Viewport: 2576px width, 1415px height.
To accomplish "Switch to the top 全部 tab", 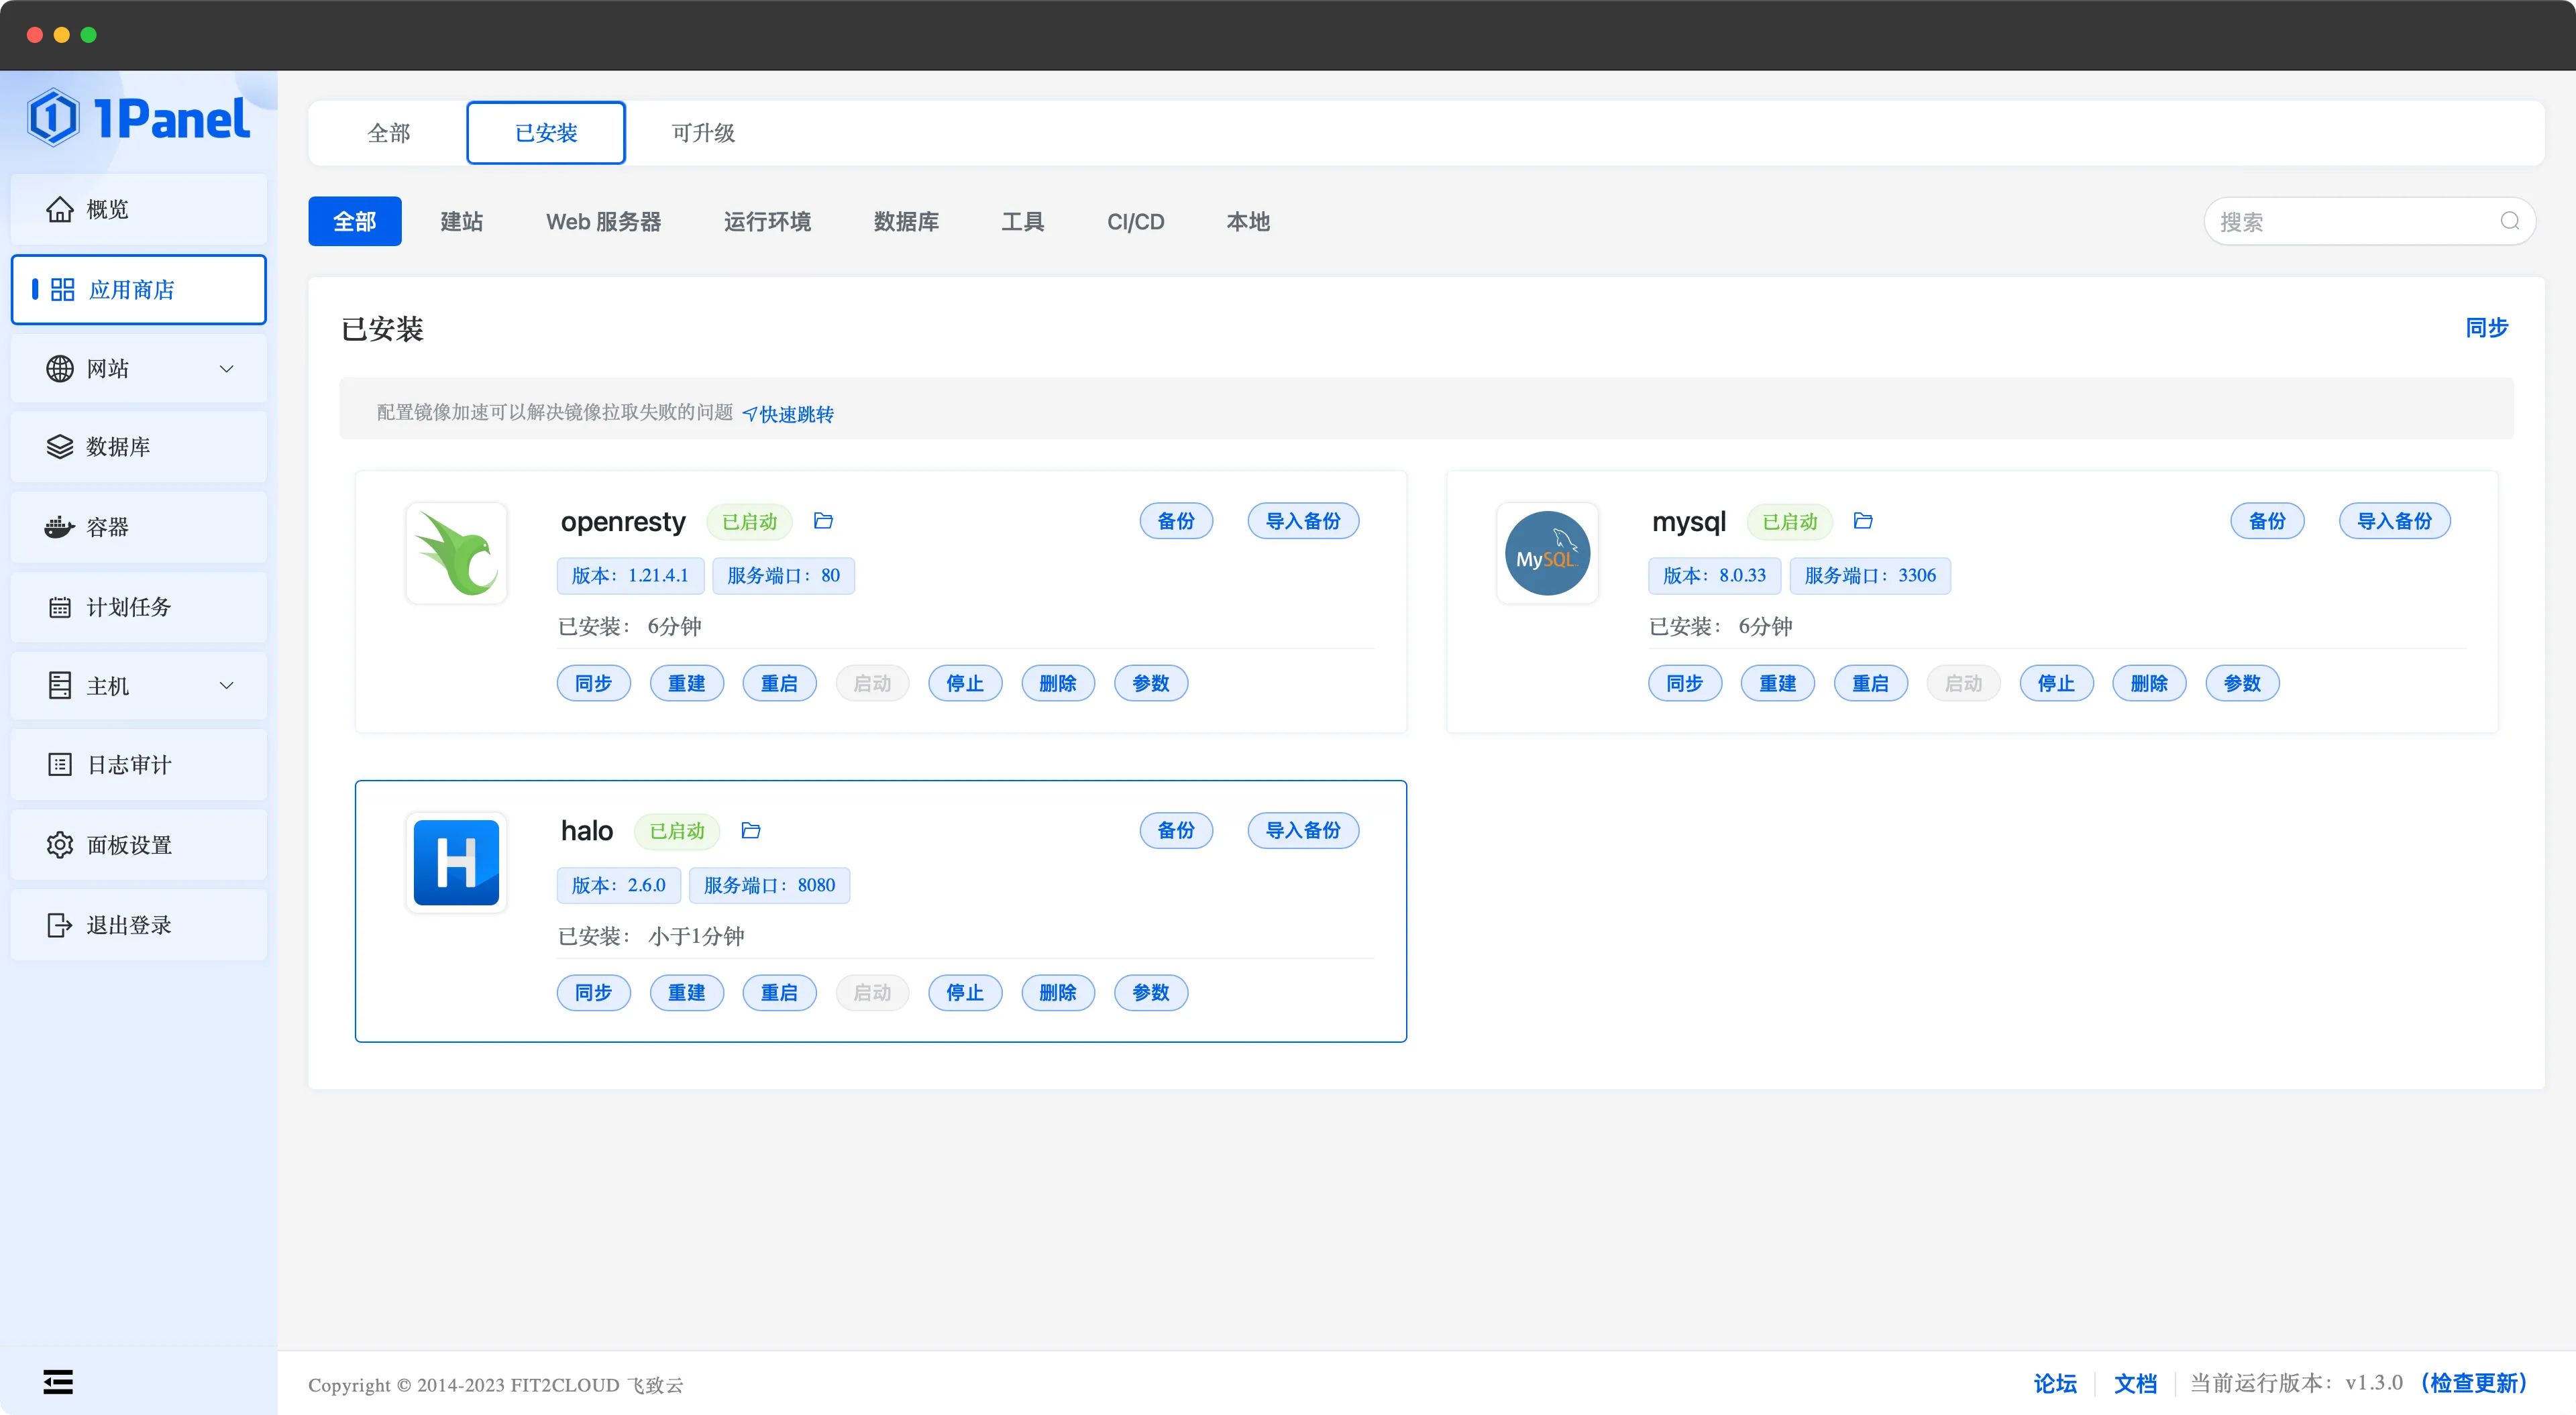I will pyautogui.click(x=389, y=133).
